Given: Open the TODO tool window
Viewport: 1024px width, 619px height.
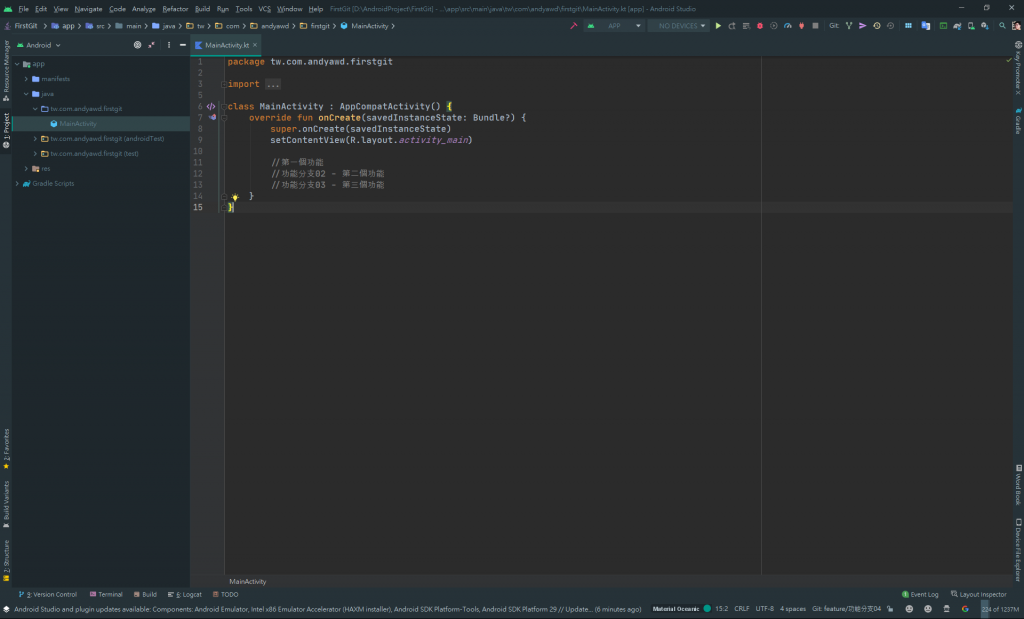Looking at the screenshot, I should click(x=225, y=594).
